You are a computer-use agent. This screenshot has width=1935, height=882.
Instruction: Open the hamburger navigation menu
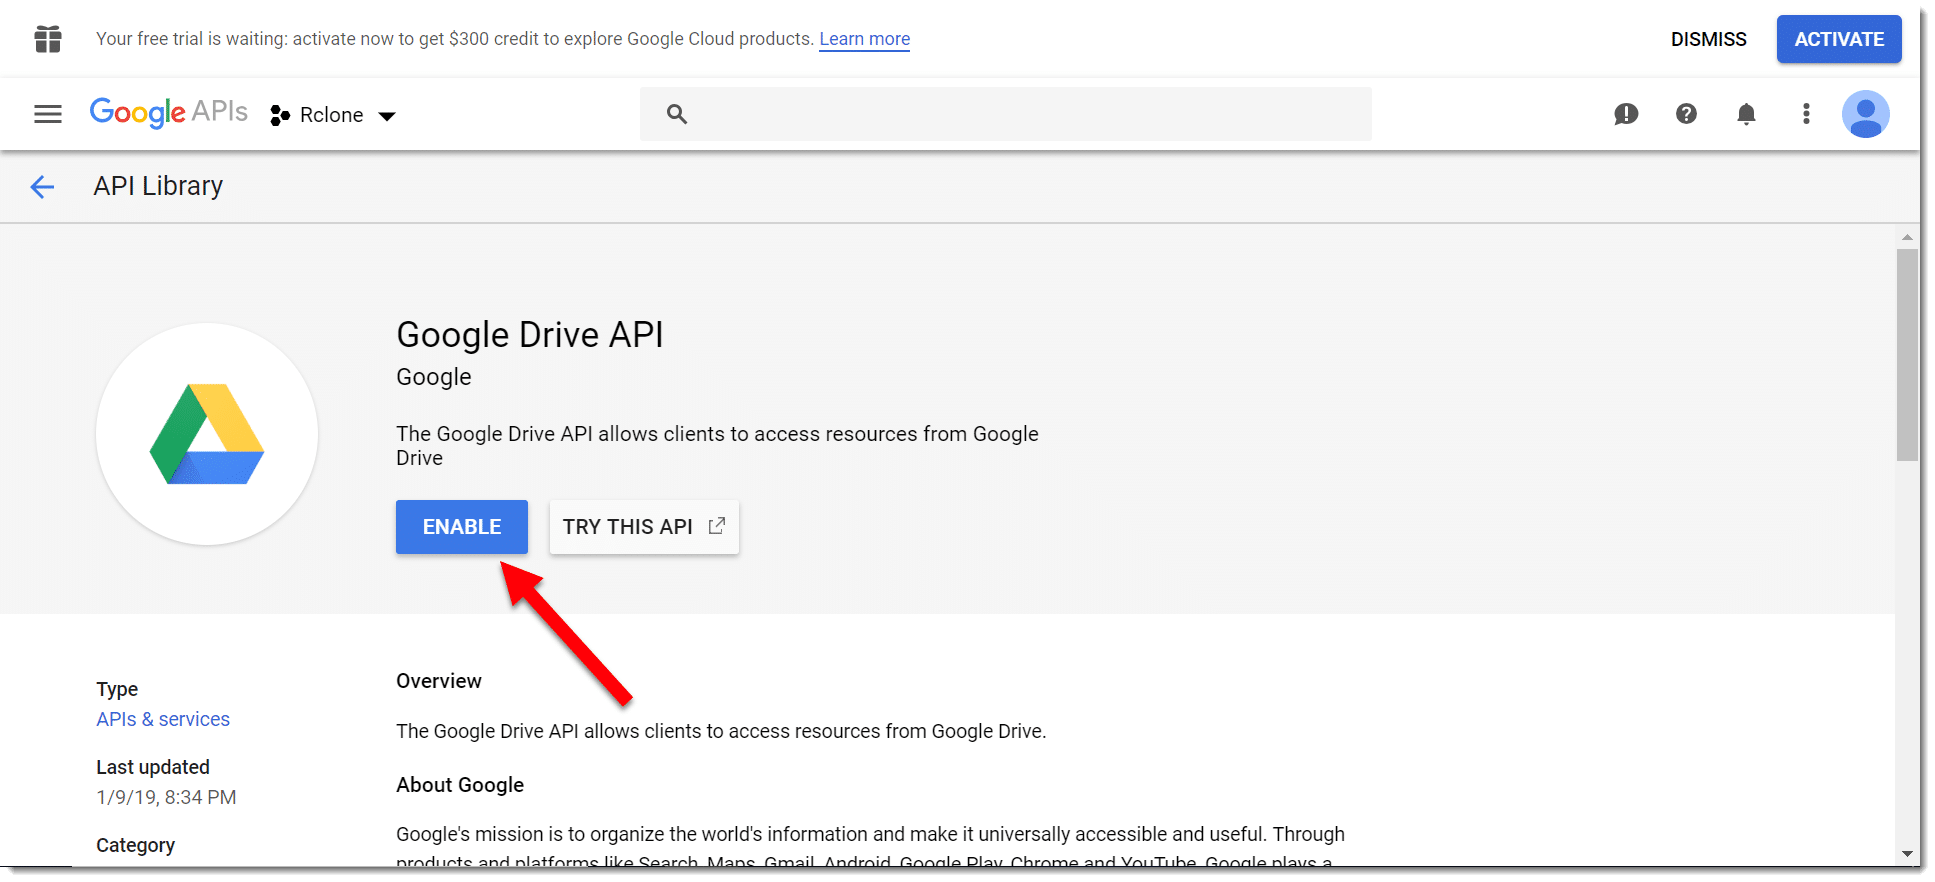pos(47,114)
